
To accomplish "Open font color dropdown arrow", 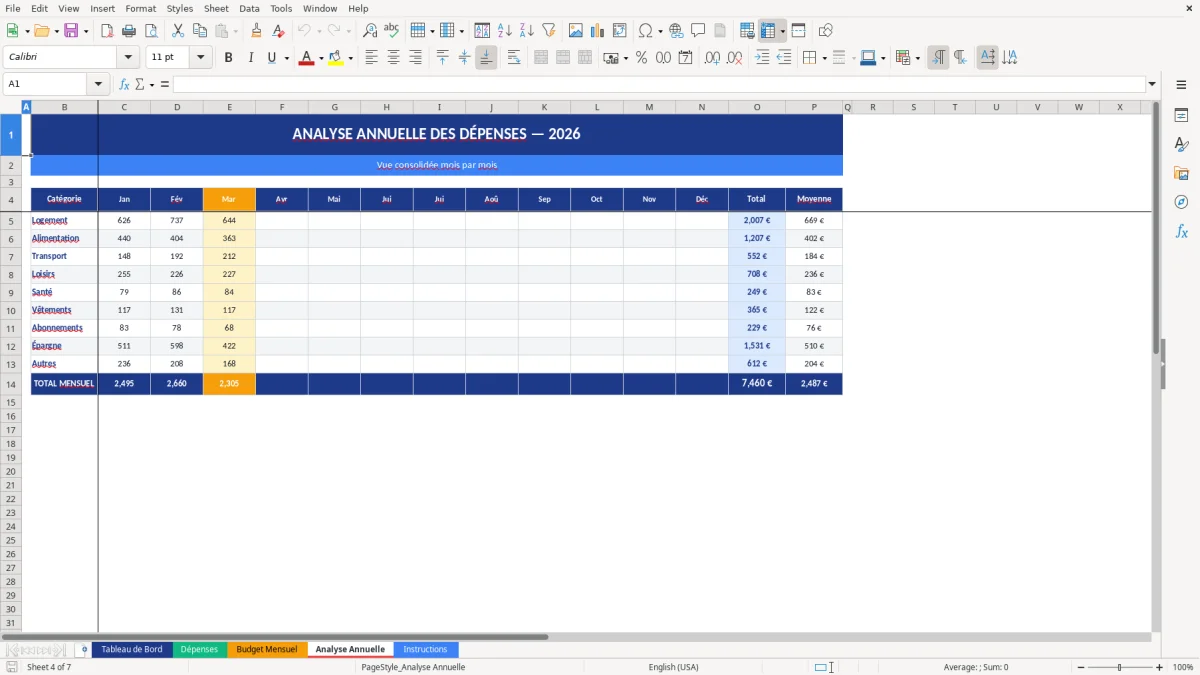I will pos(321,58).
